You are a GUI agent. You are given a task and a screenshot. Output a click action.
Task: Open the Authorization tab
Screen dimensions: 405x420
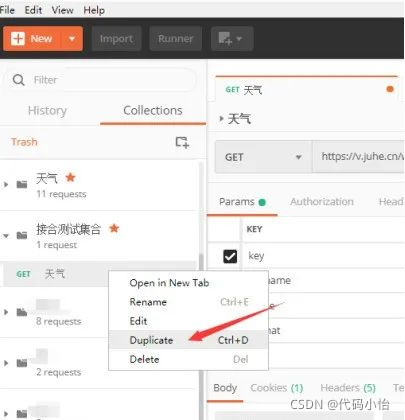322,202
